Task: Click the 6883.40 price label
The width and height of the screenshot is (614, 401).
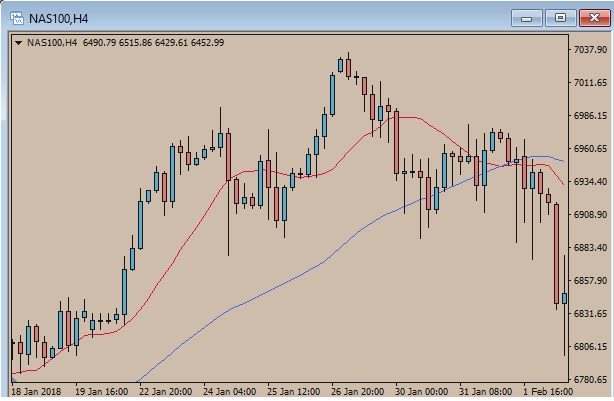Action: pyautogui.click(x=590, y=247)
